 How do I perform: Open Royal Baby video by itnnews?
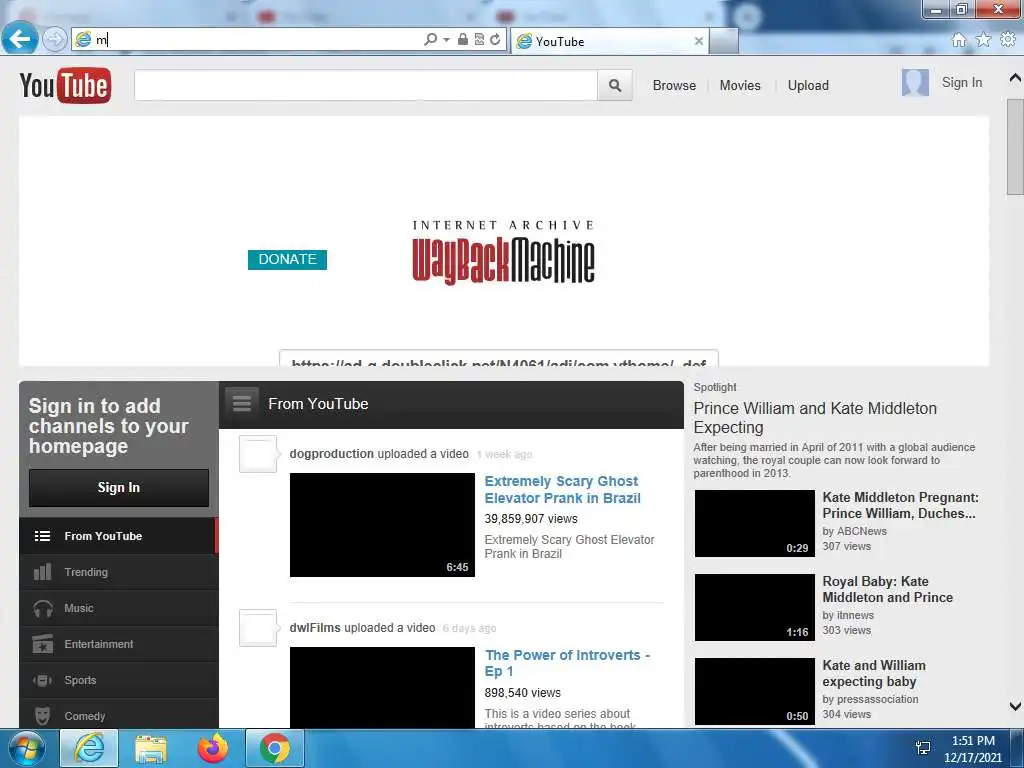point(888,589)
